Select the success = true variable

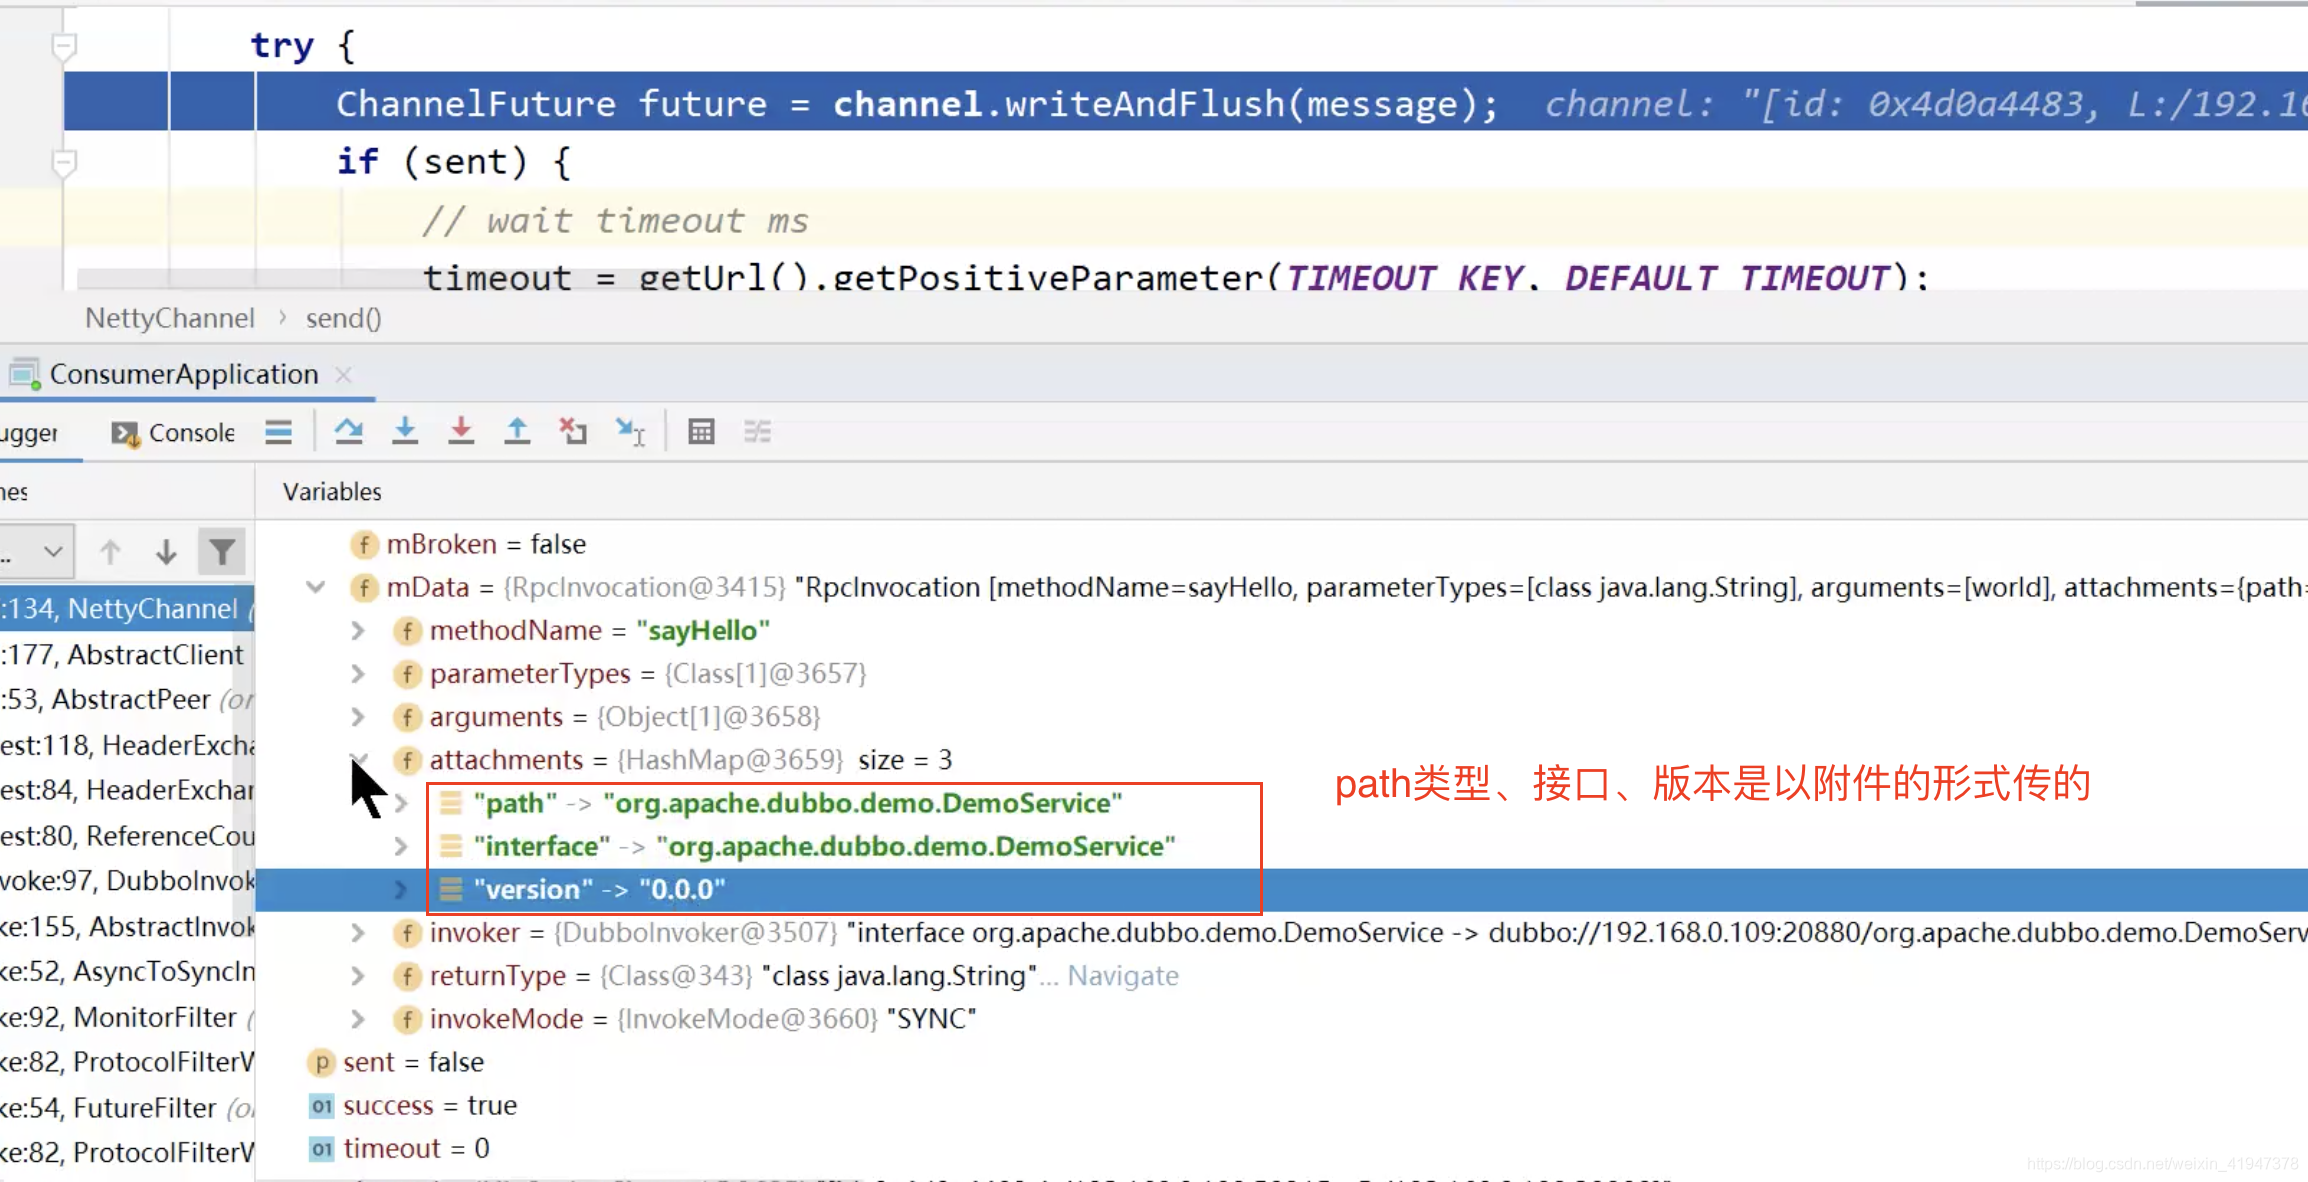coord(412,1105)
